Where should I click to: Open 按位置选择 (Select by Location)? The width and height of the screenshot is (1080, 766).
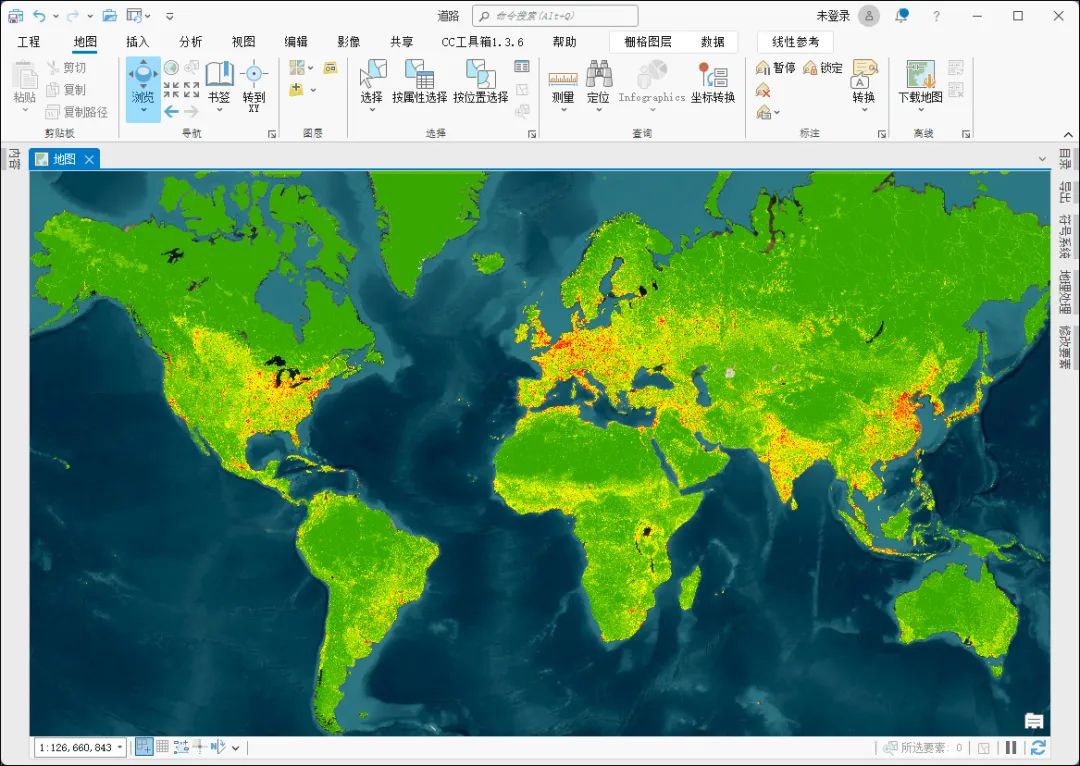[x=481, y=83]
